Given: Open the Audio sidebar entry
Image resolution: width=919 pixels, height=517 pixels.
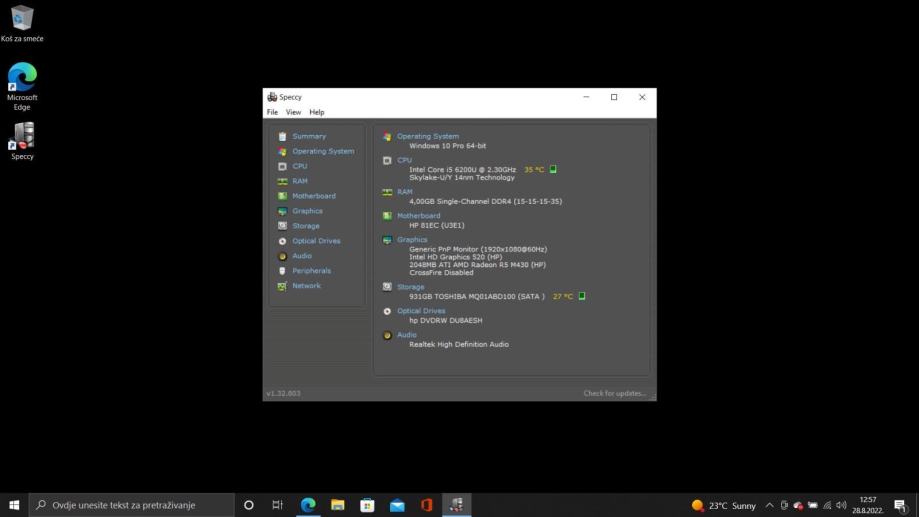Looking at the screenshot, I should click(302, 256).
